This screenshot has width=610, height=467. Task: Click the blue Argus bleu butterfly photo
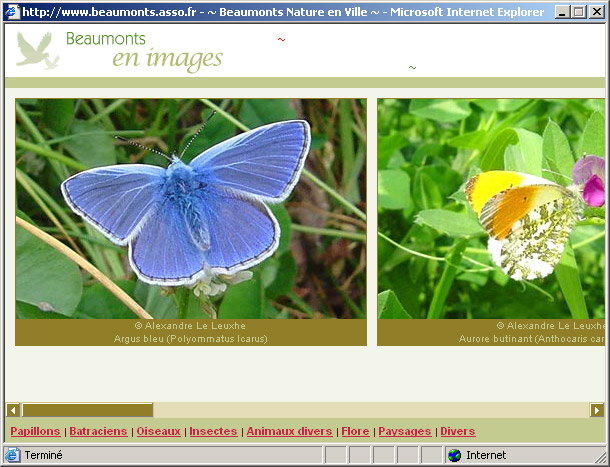point(191,208)
